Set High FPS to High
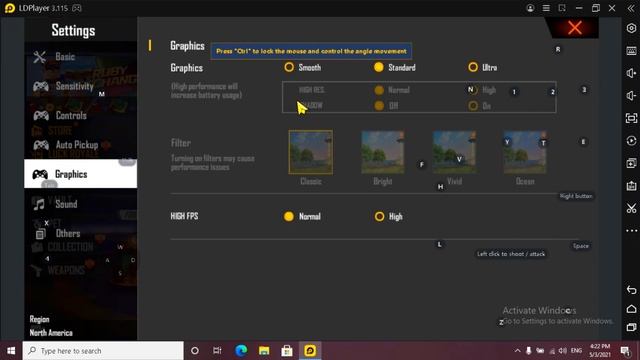The height and width of the screenshot is (360, 640). pyautogui.click(x=379, y=216)
